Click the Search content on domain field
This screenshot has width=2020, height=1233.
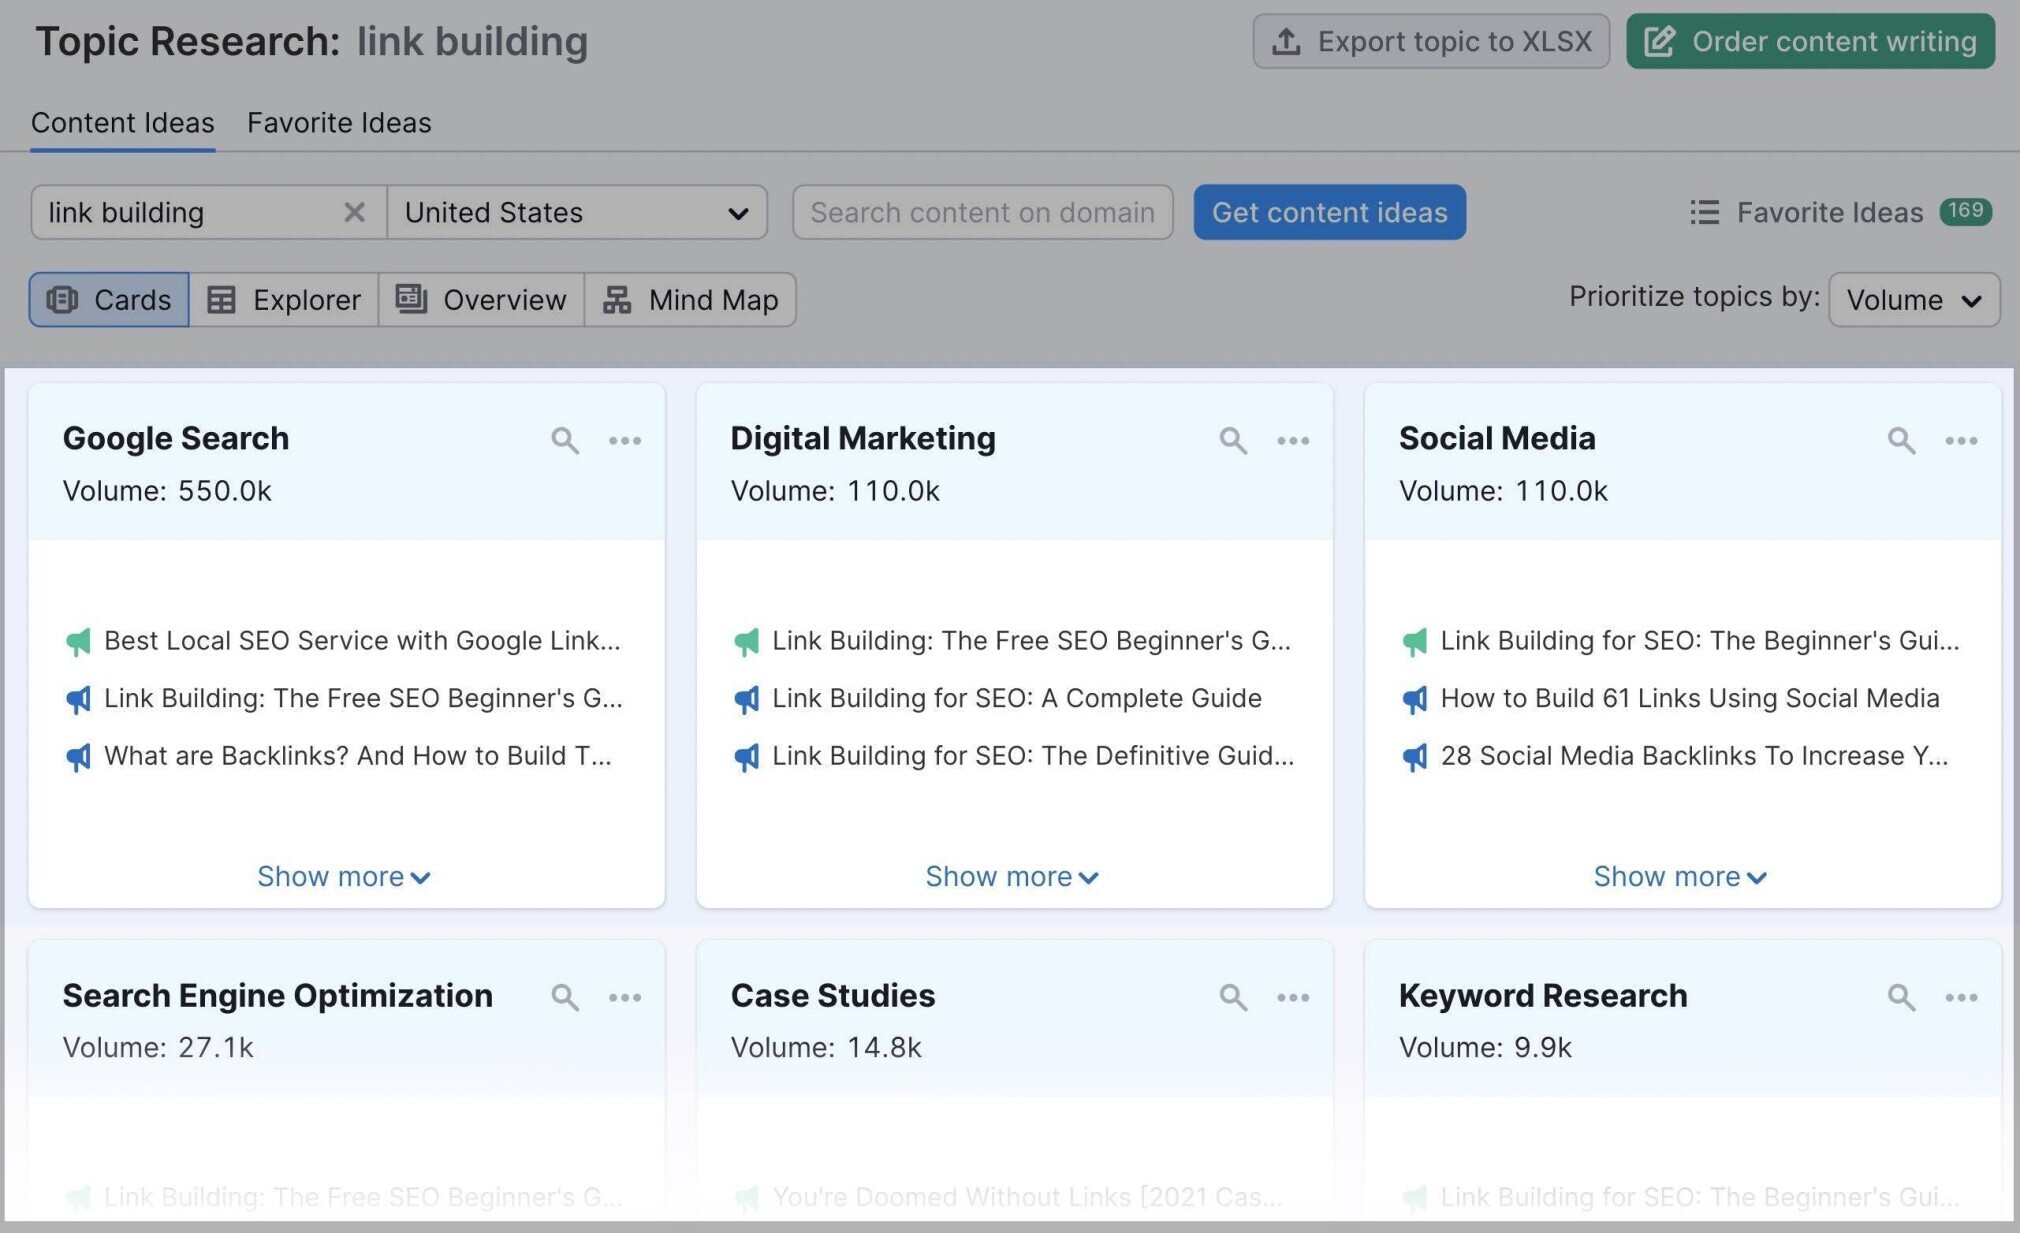(981, 211)
